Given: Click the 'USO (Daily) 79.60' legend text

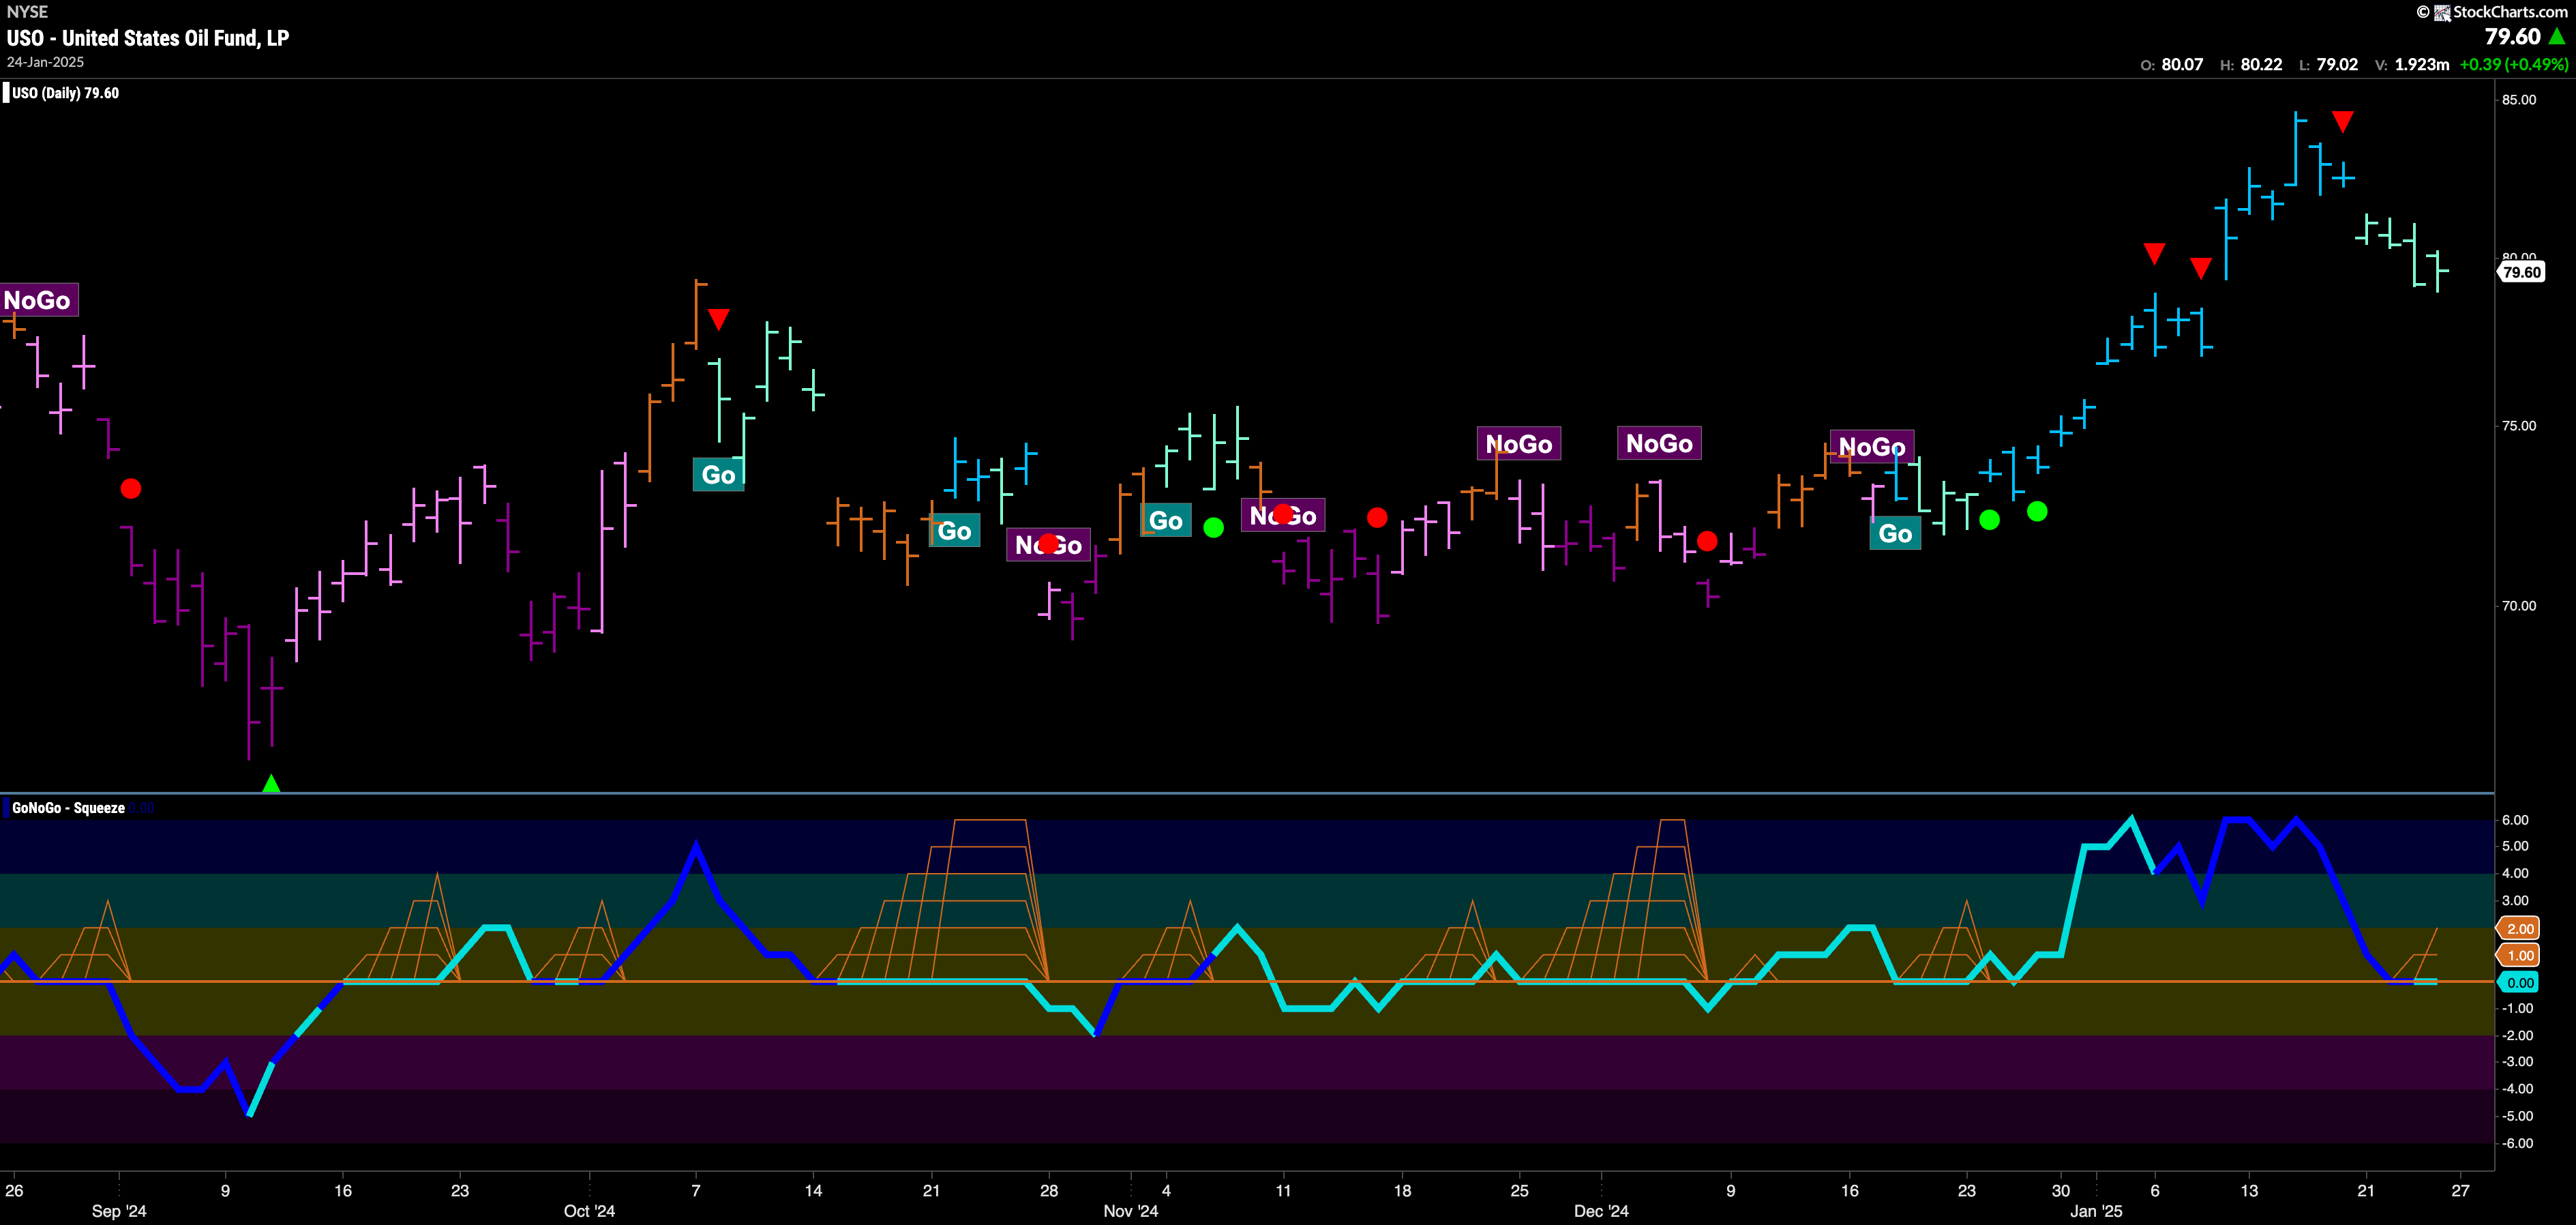Looking at the screenshot, I should 66,93.
